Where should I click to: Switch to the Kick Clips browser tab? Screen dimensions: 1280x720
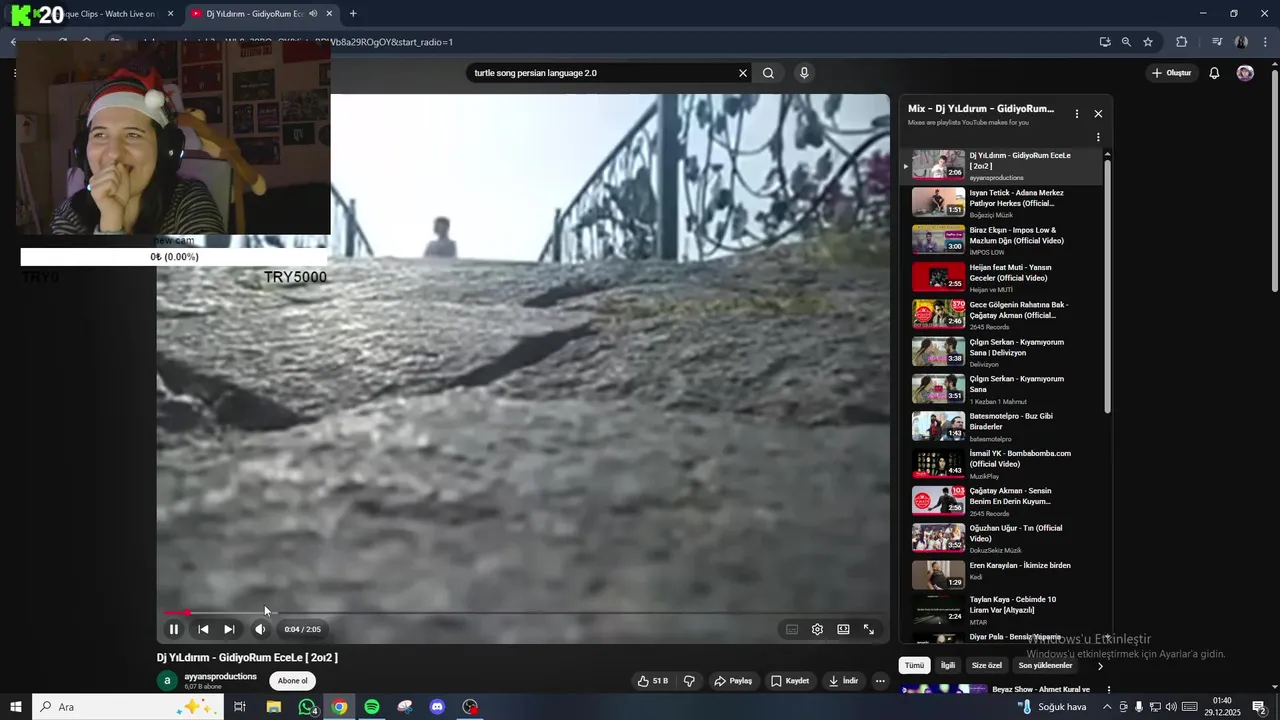click(110, 14)
